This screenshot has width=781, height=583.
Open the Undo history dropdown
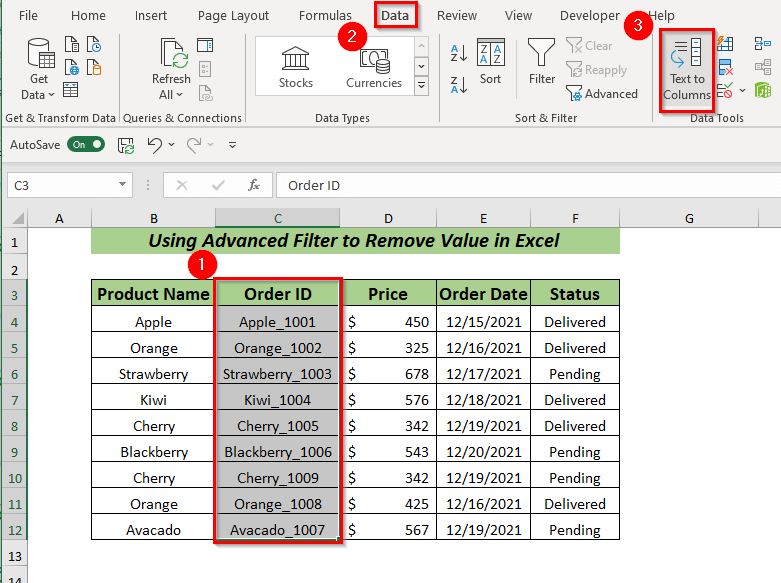[172, 145]
